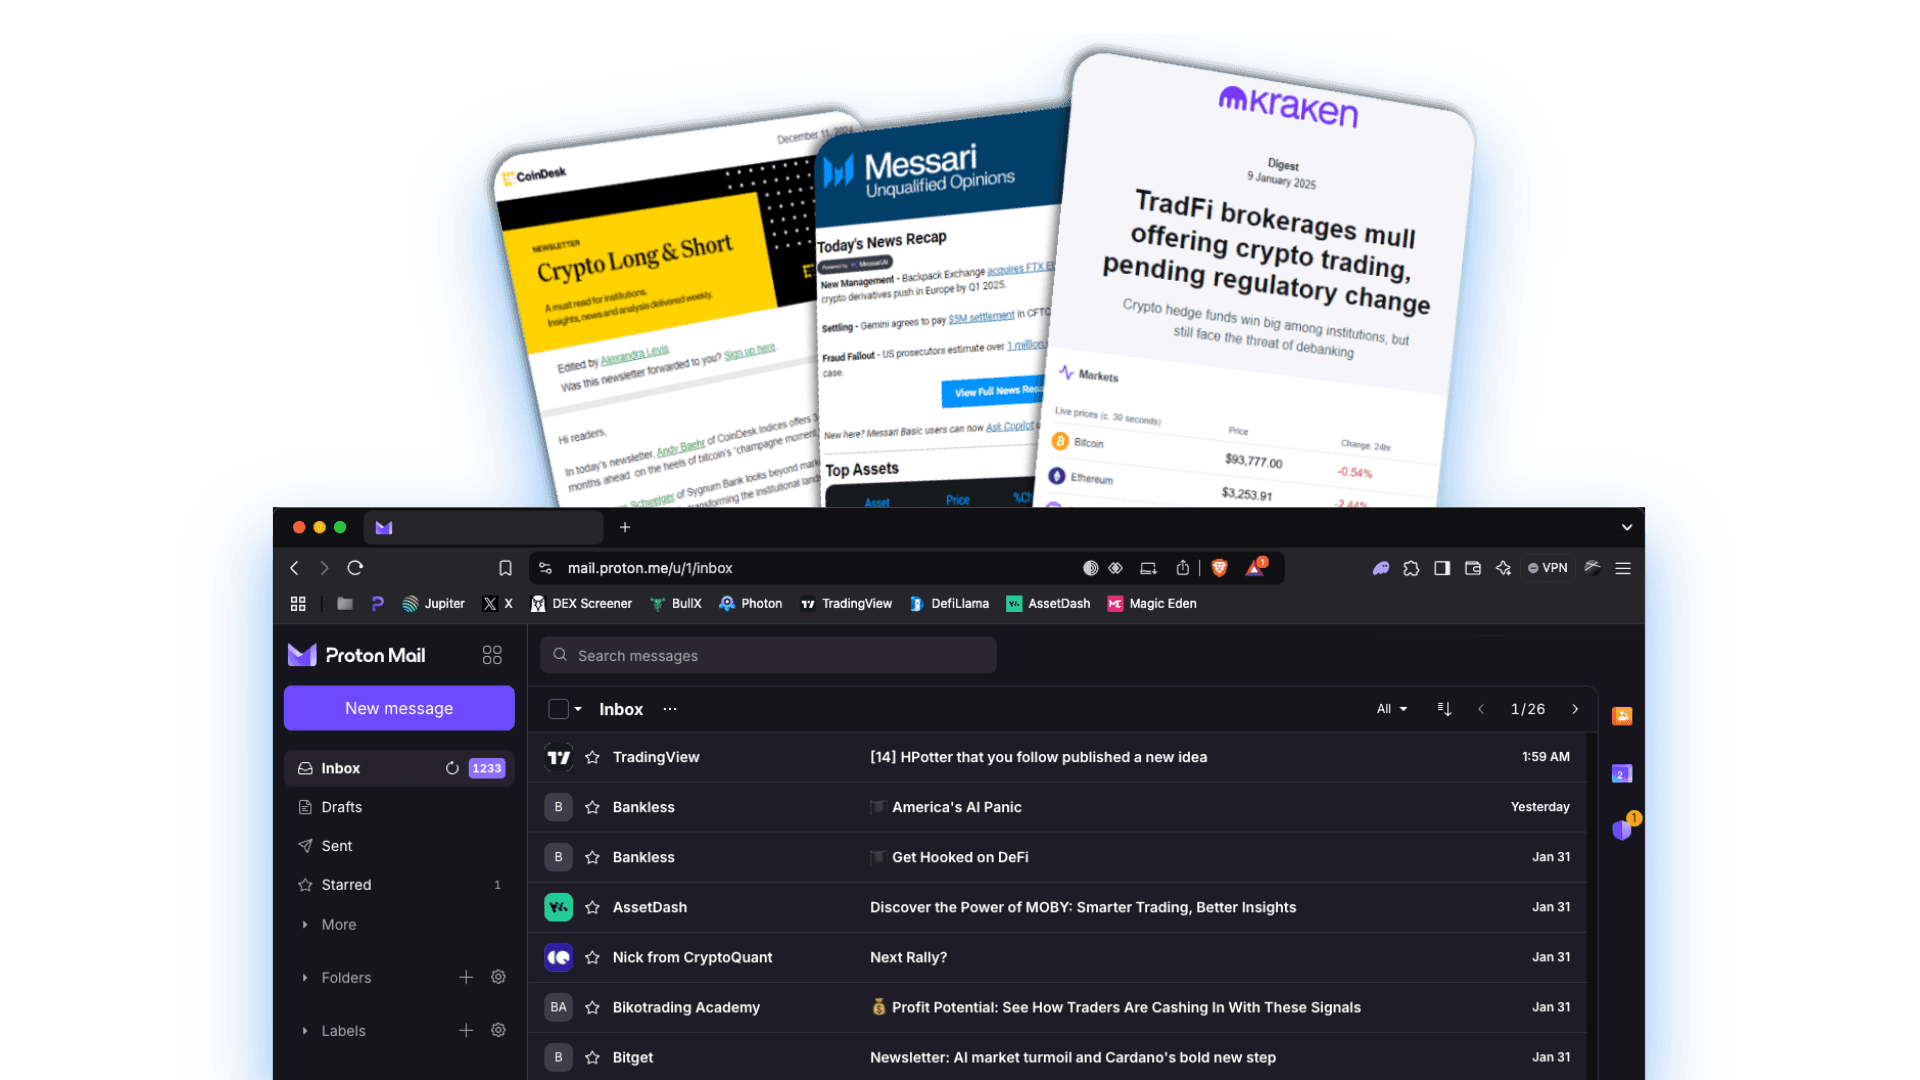Click the sort order icon in the toolbar
The height and width of the screenshot is (1080, 1920).
pos(1444,709)
